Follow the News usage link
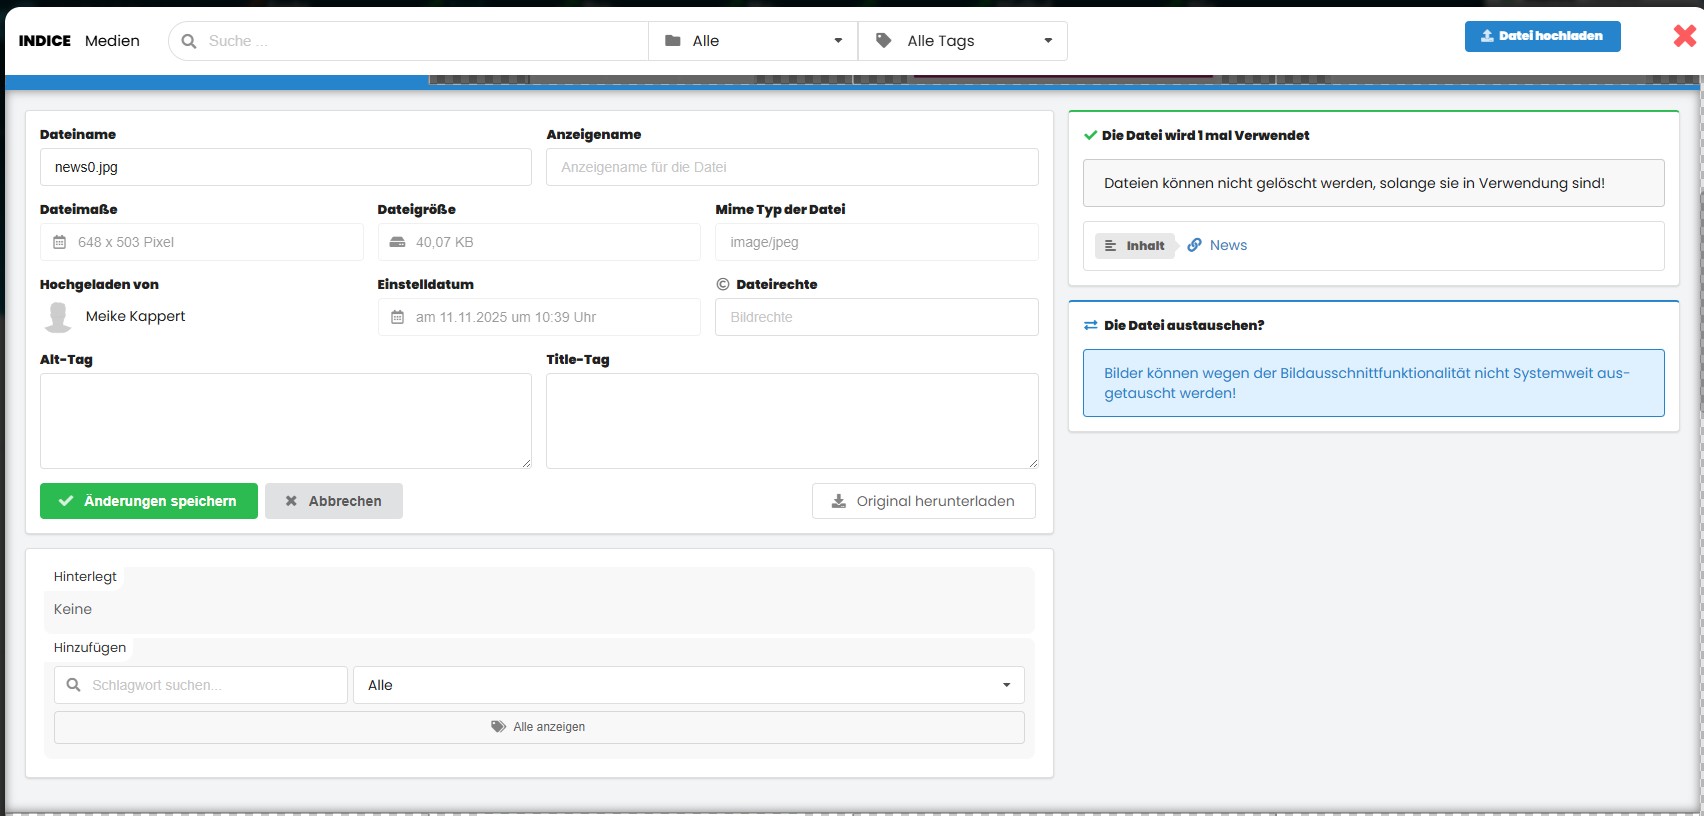 1228,245
